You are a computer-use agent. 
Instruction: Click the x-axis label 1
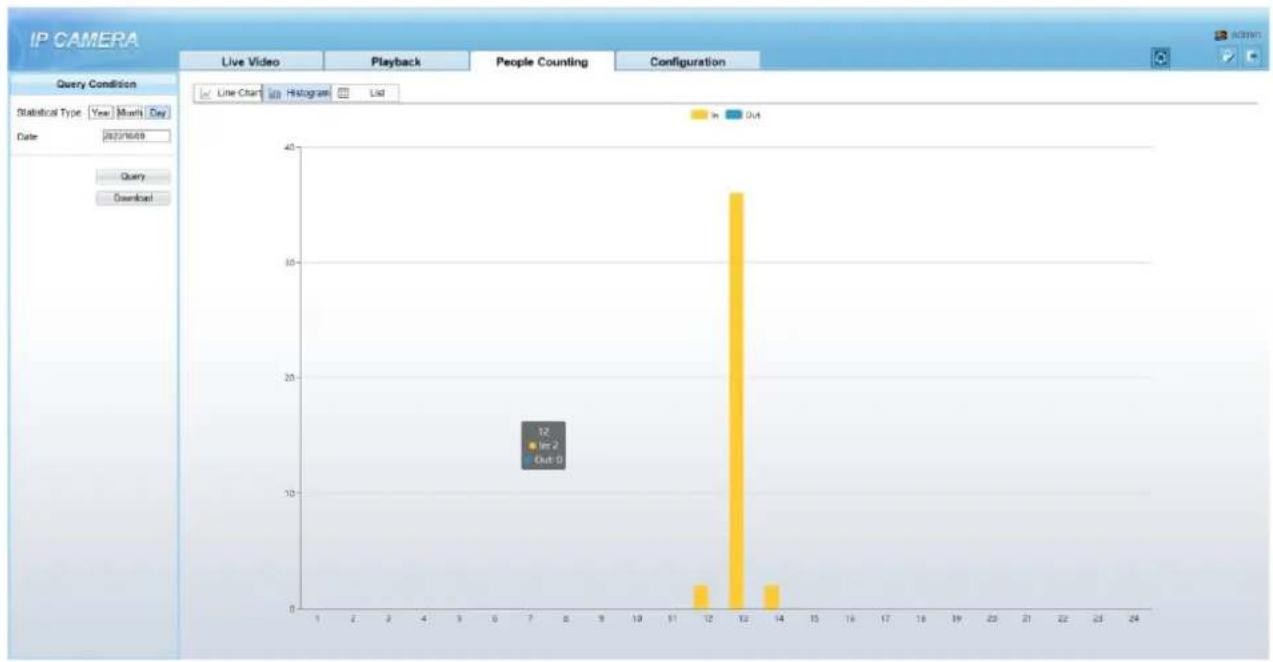tap(317, 620)
